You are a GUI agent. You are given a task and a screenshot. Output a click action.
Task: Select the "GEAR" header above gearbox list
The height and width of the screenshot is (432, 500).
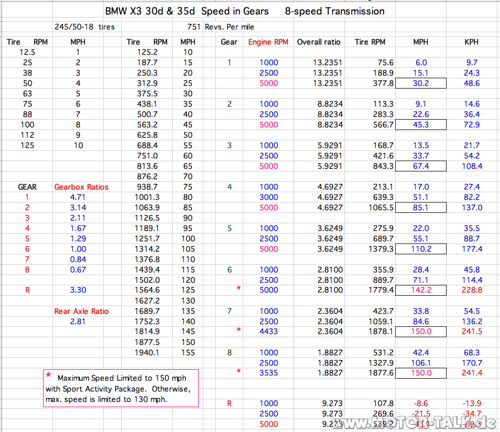pyautogui.click(x=27, y=187)
